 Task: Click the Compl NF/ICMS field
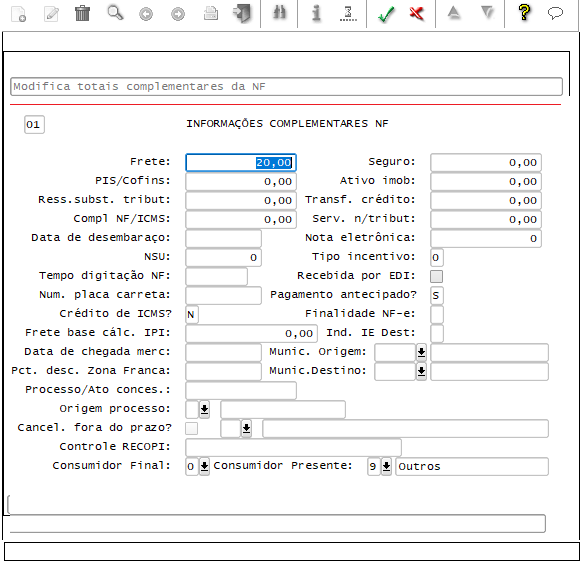[x=241, y=220]
